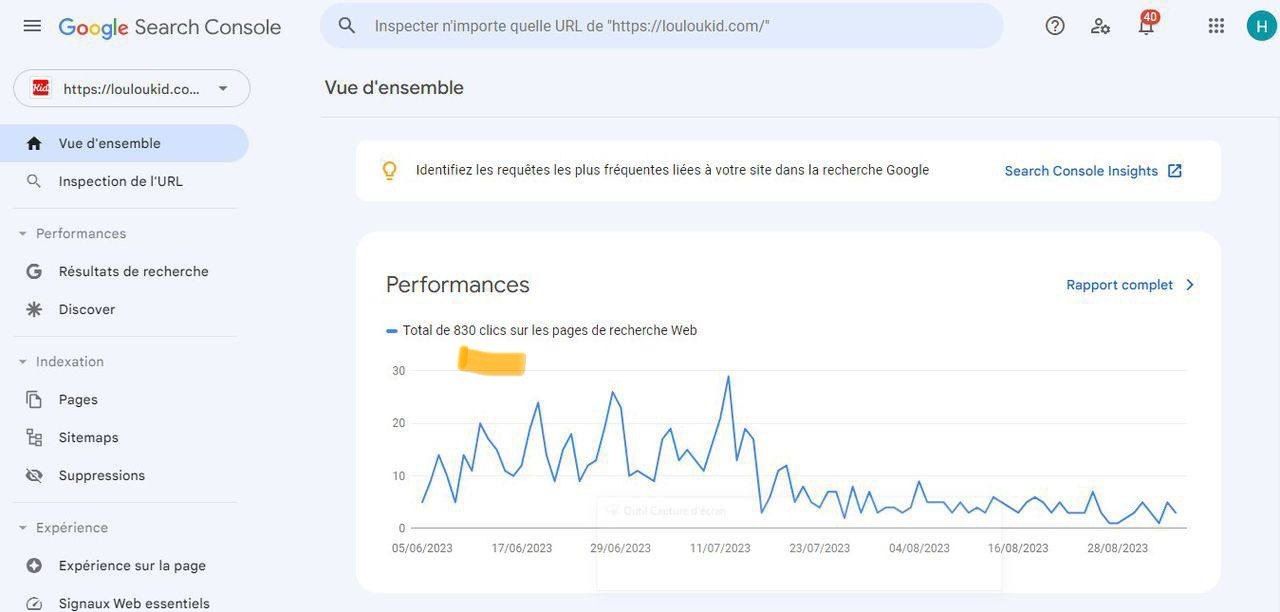Open the Help question mark icon
Screen dimensions: 1280x612
1055,26
